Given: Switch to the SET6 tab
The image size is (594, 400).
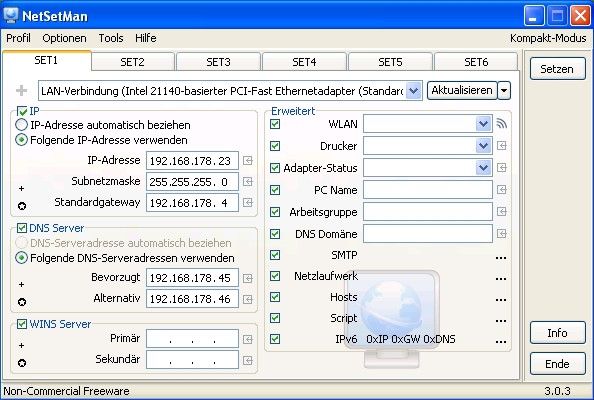Looking at the screenshot, I should pyautogui.click(x=476, y=62).
